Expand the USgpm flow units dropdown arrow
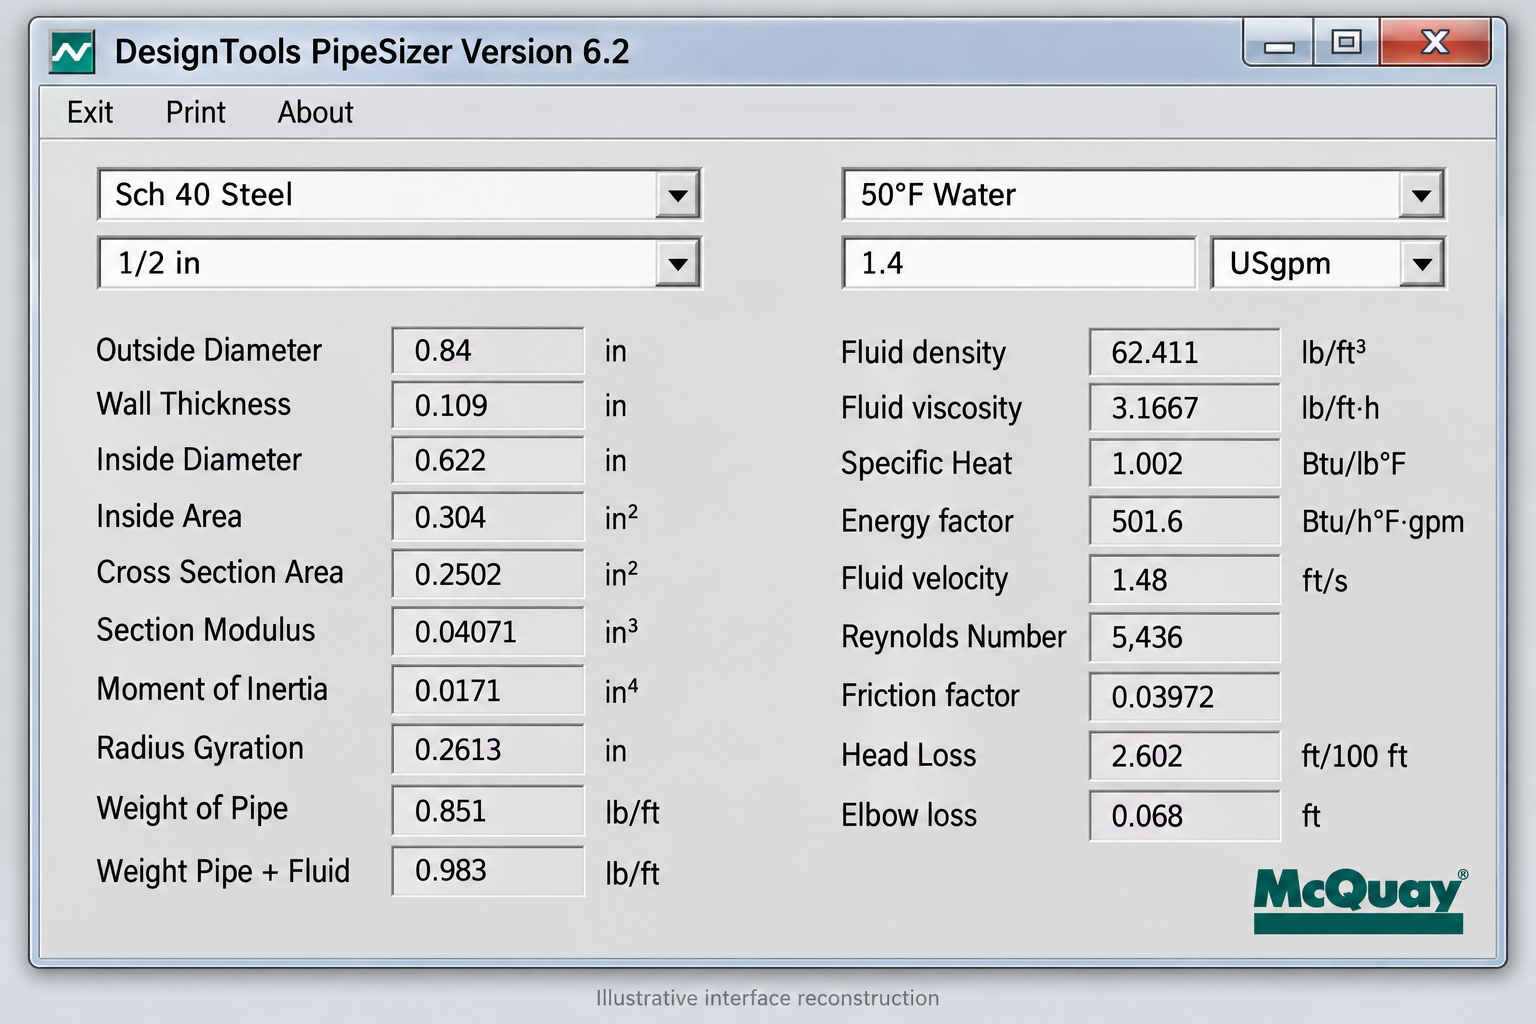The width and height of the screenshot is (1536, 1024). [x=1421, y=264]
